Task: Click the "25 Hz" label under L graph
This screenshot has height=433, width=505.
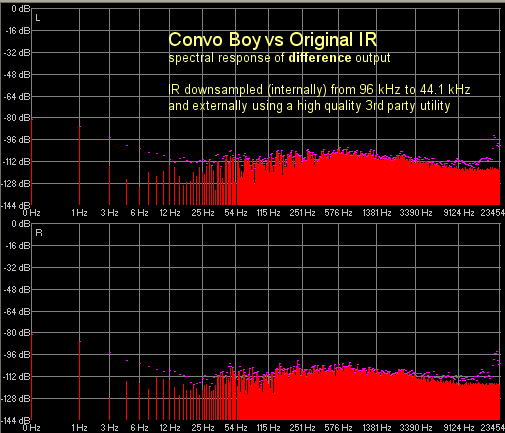Action: pyautogui.click(x=203, y=213)
